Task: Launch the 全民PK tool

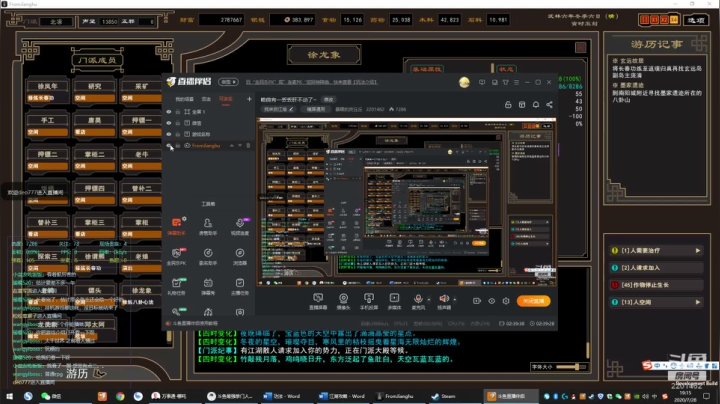Action: [176, 257]
